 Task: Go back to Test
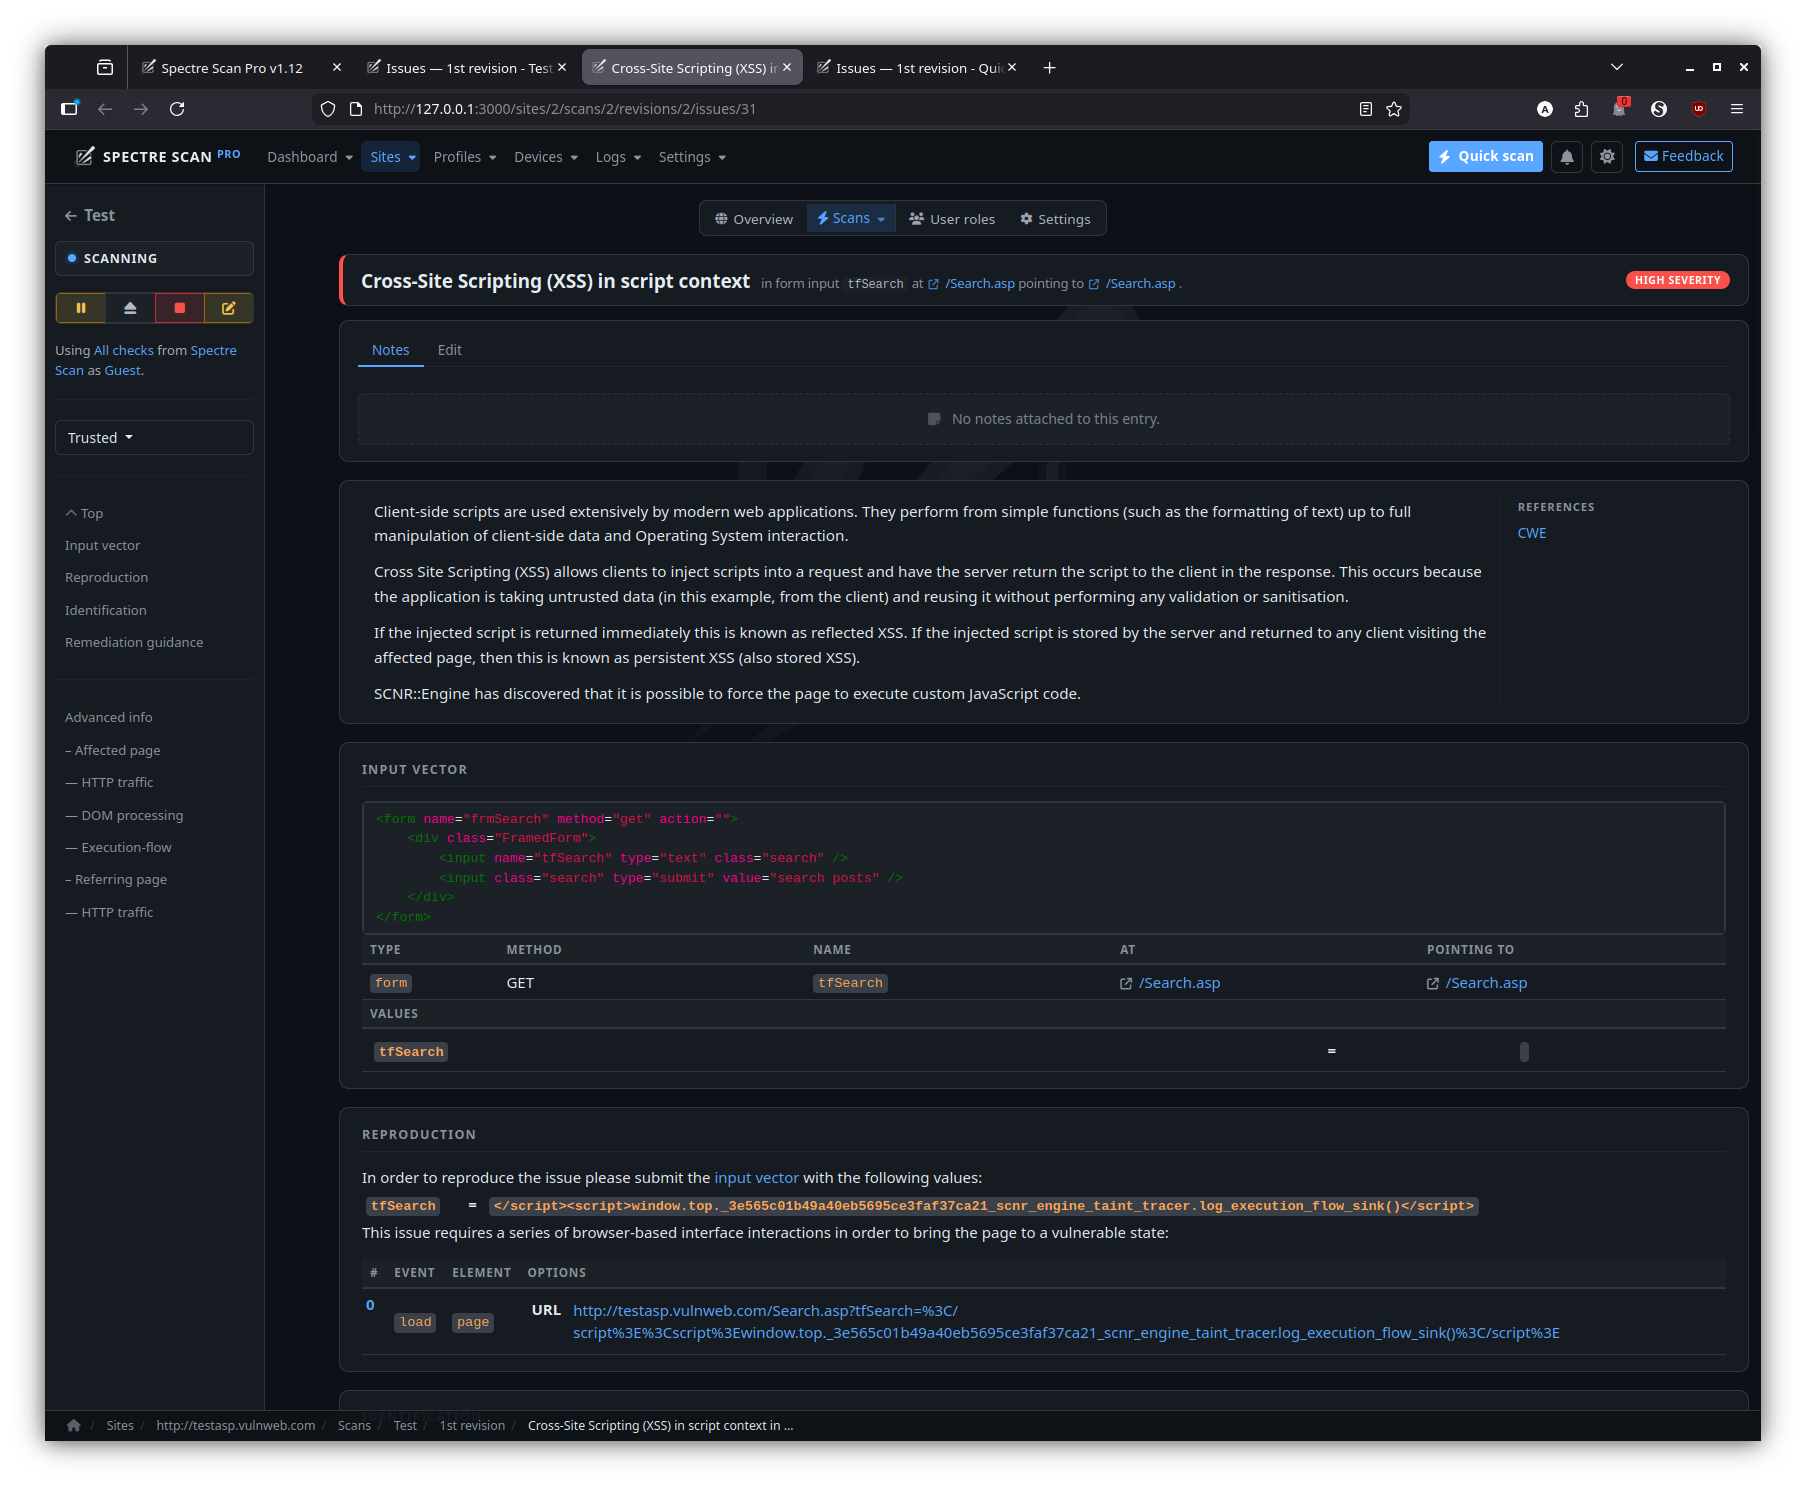[89, 215]
